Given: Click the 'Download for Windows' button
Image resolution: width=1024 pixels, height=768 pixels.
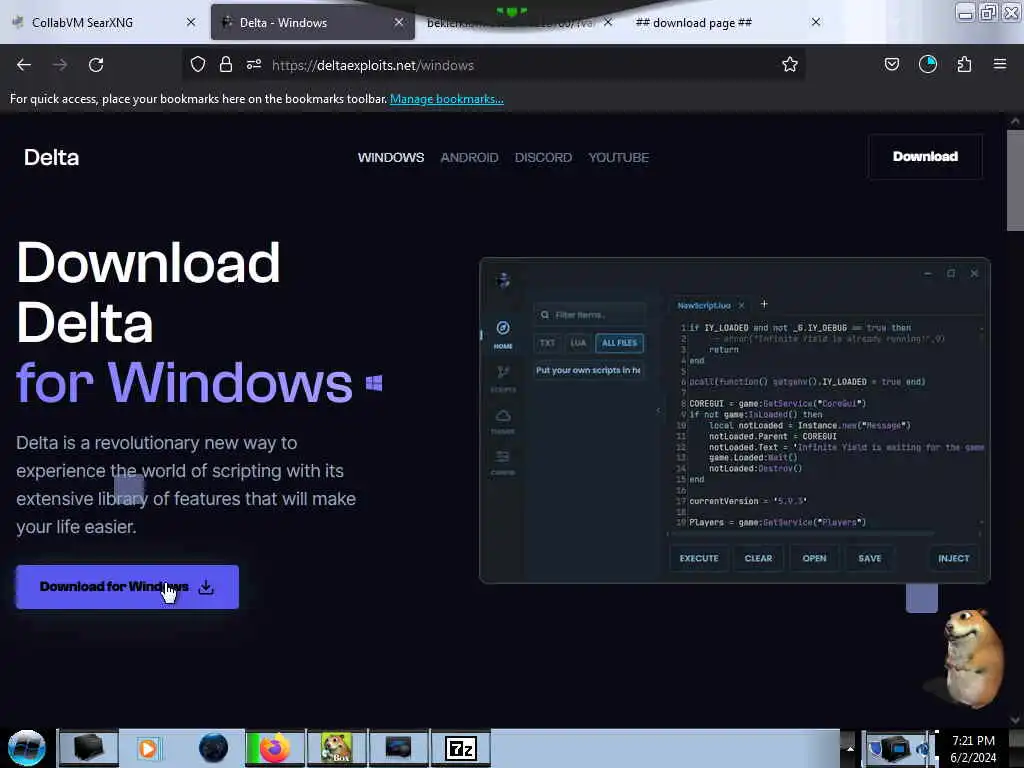Looking at the screenshot, I should (127, 587).
